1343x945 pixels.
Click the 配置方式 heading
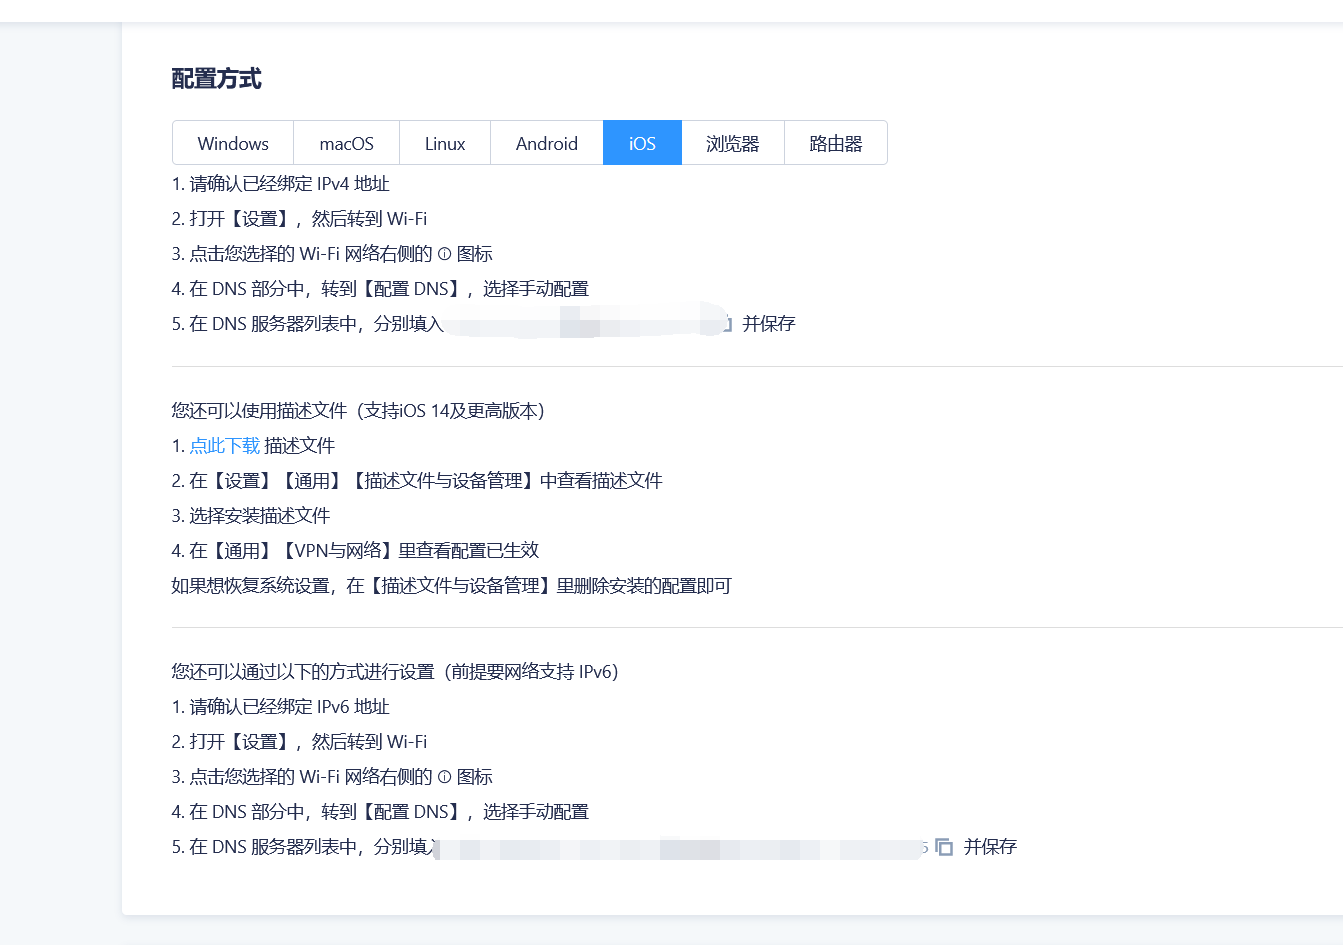click(x=216, y=79)
